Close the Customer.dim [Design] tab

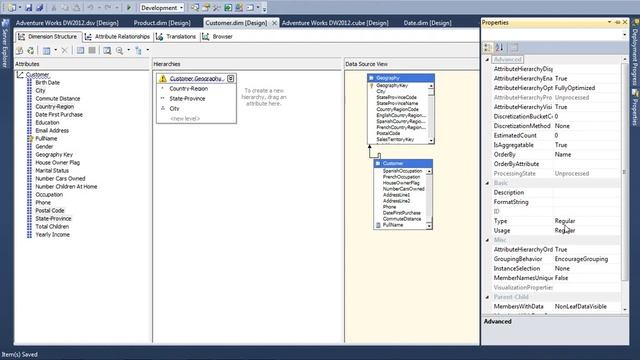pos(275,23)
